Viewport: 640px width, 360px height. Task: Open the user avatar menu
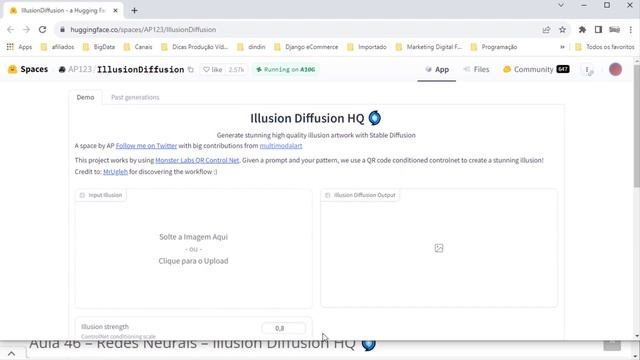point(615,69)
